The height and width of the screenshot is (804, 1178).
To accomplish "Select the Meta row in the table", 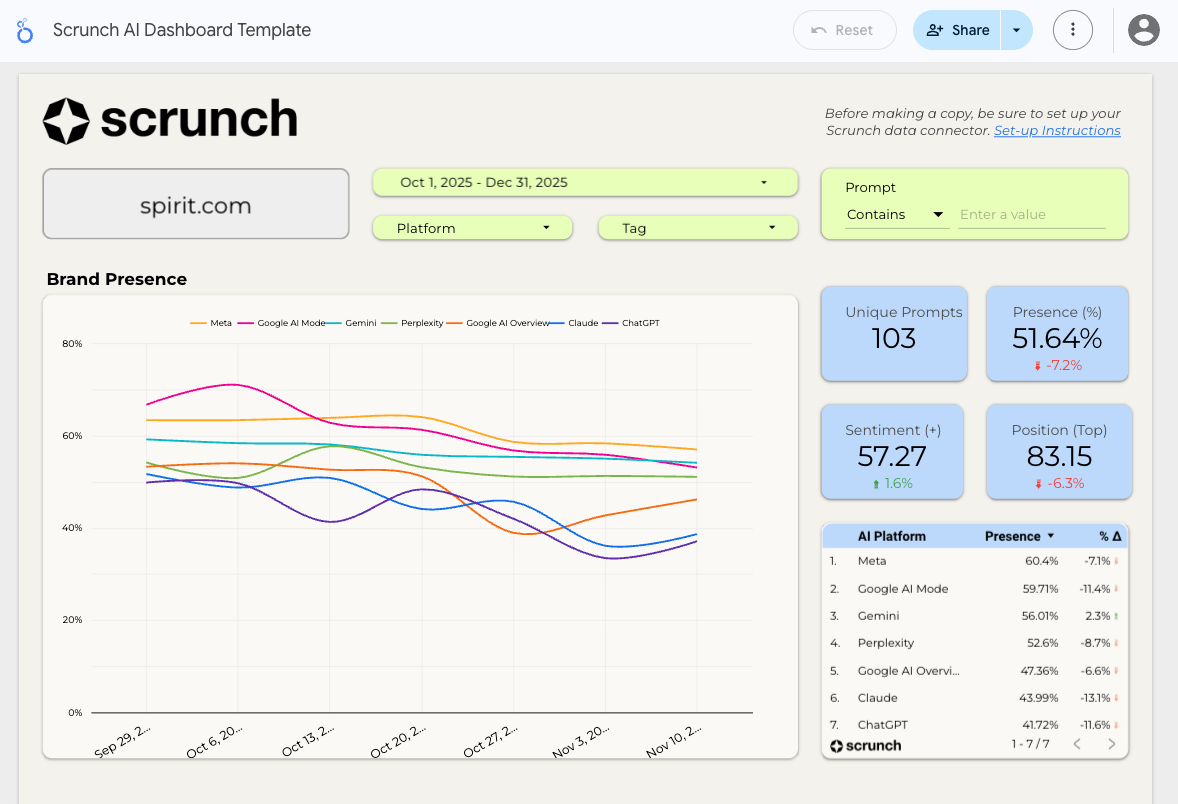I will [974, 561].
